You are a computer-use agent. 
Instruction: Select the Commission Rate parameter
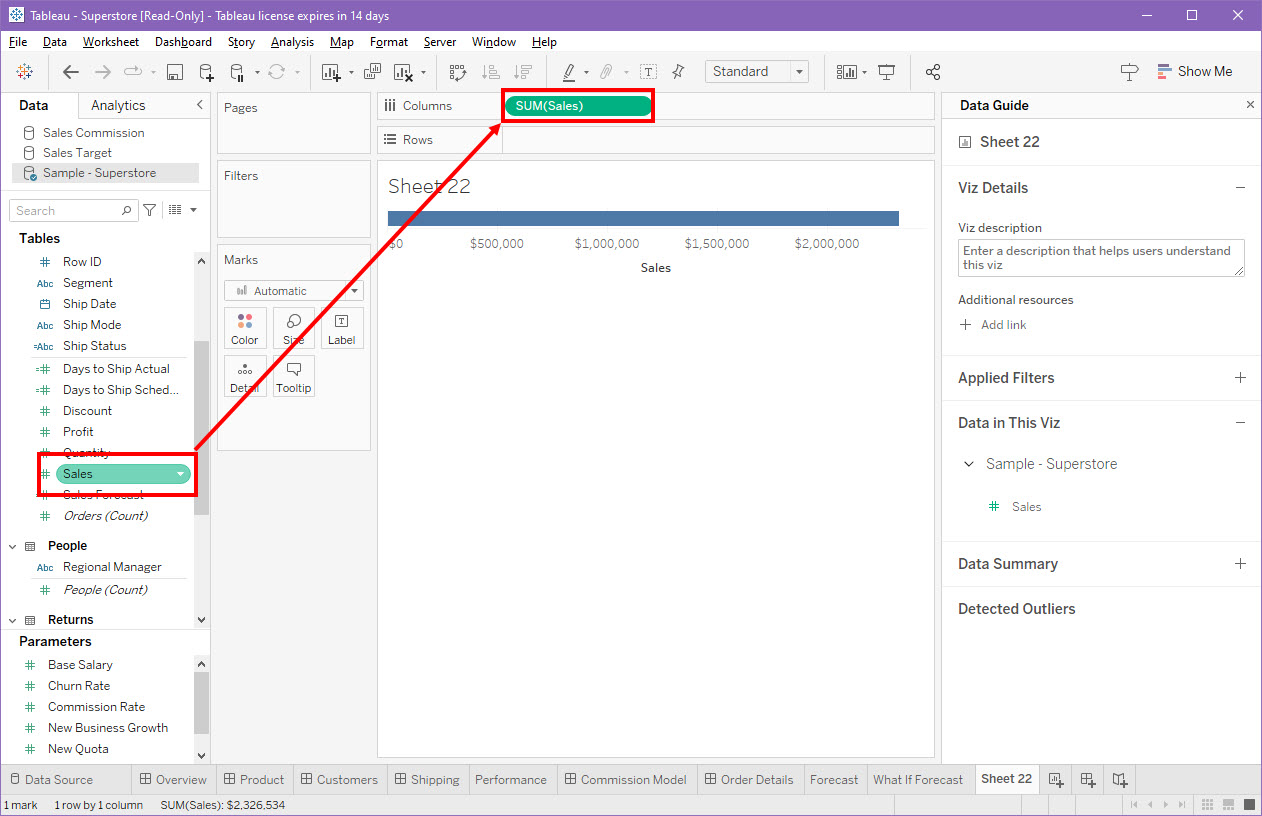tap(96, 707)
